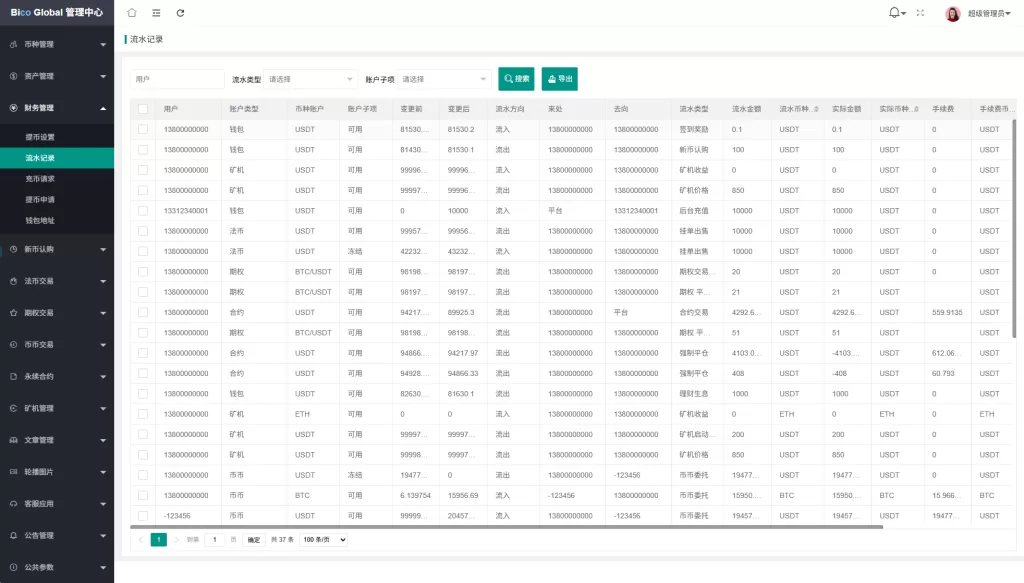Change page size using 100 条/页 selector
1024x583 pixels.
(x=322, y=540)
